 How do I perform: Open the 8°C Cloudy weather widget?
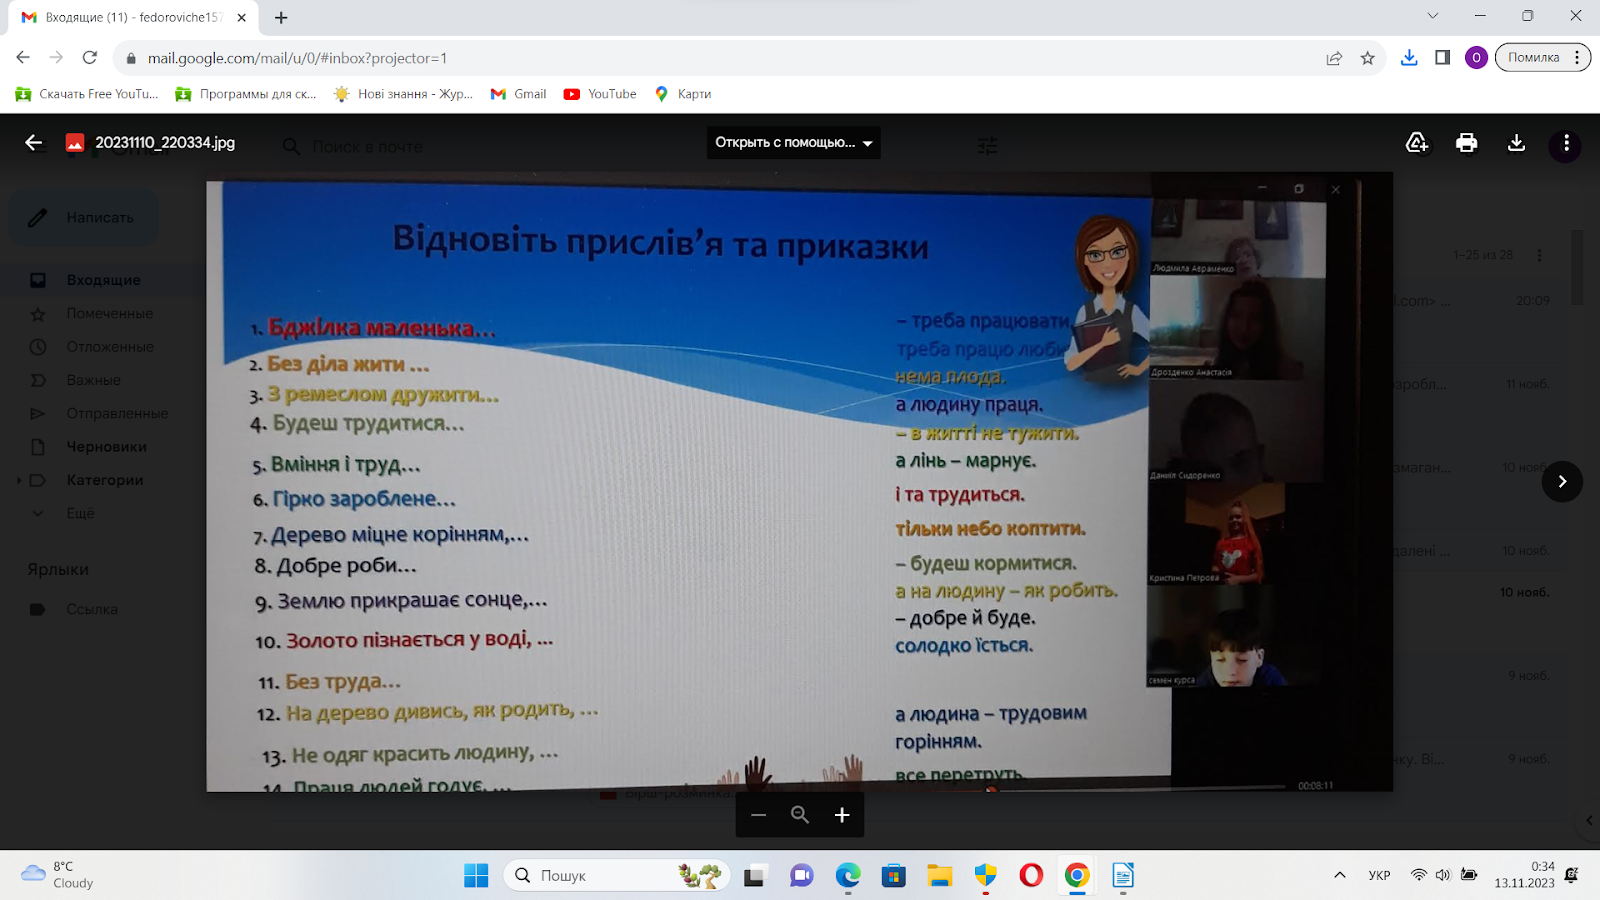click(x=58, y=875)
